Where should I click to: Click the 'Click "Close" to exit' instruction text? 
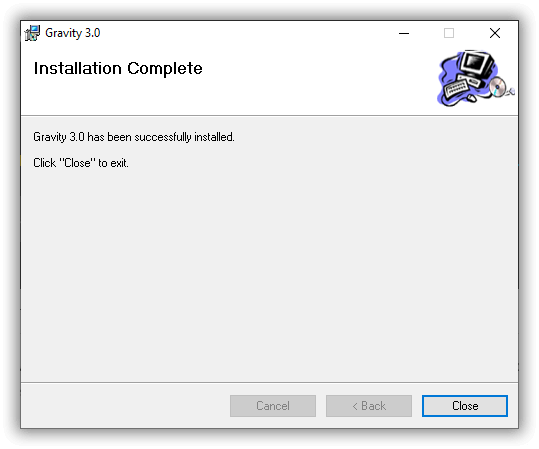(81, 163)
